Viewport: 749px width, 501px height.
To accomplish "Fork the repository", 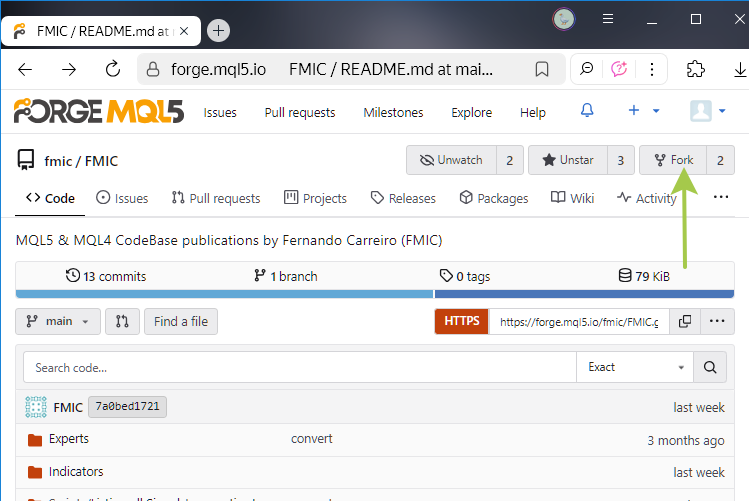I will tap(673, 160).
